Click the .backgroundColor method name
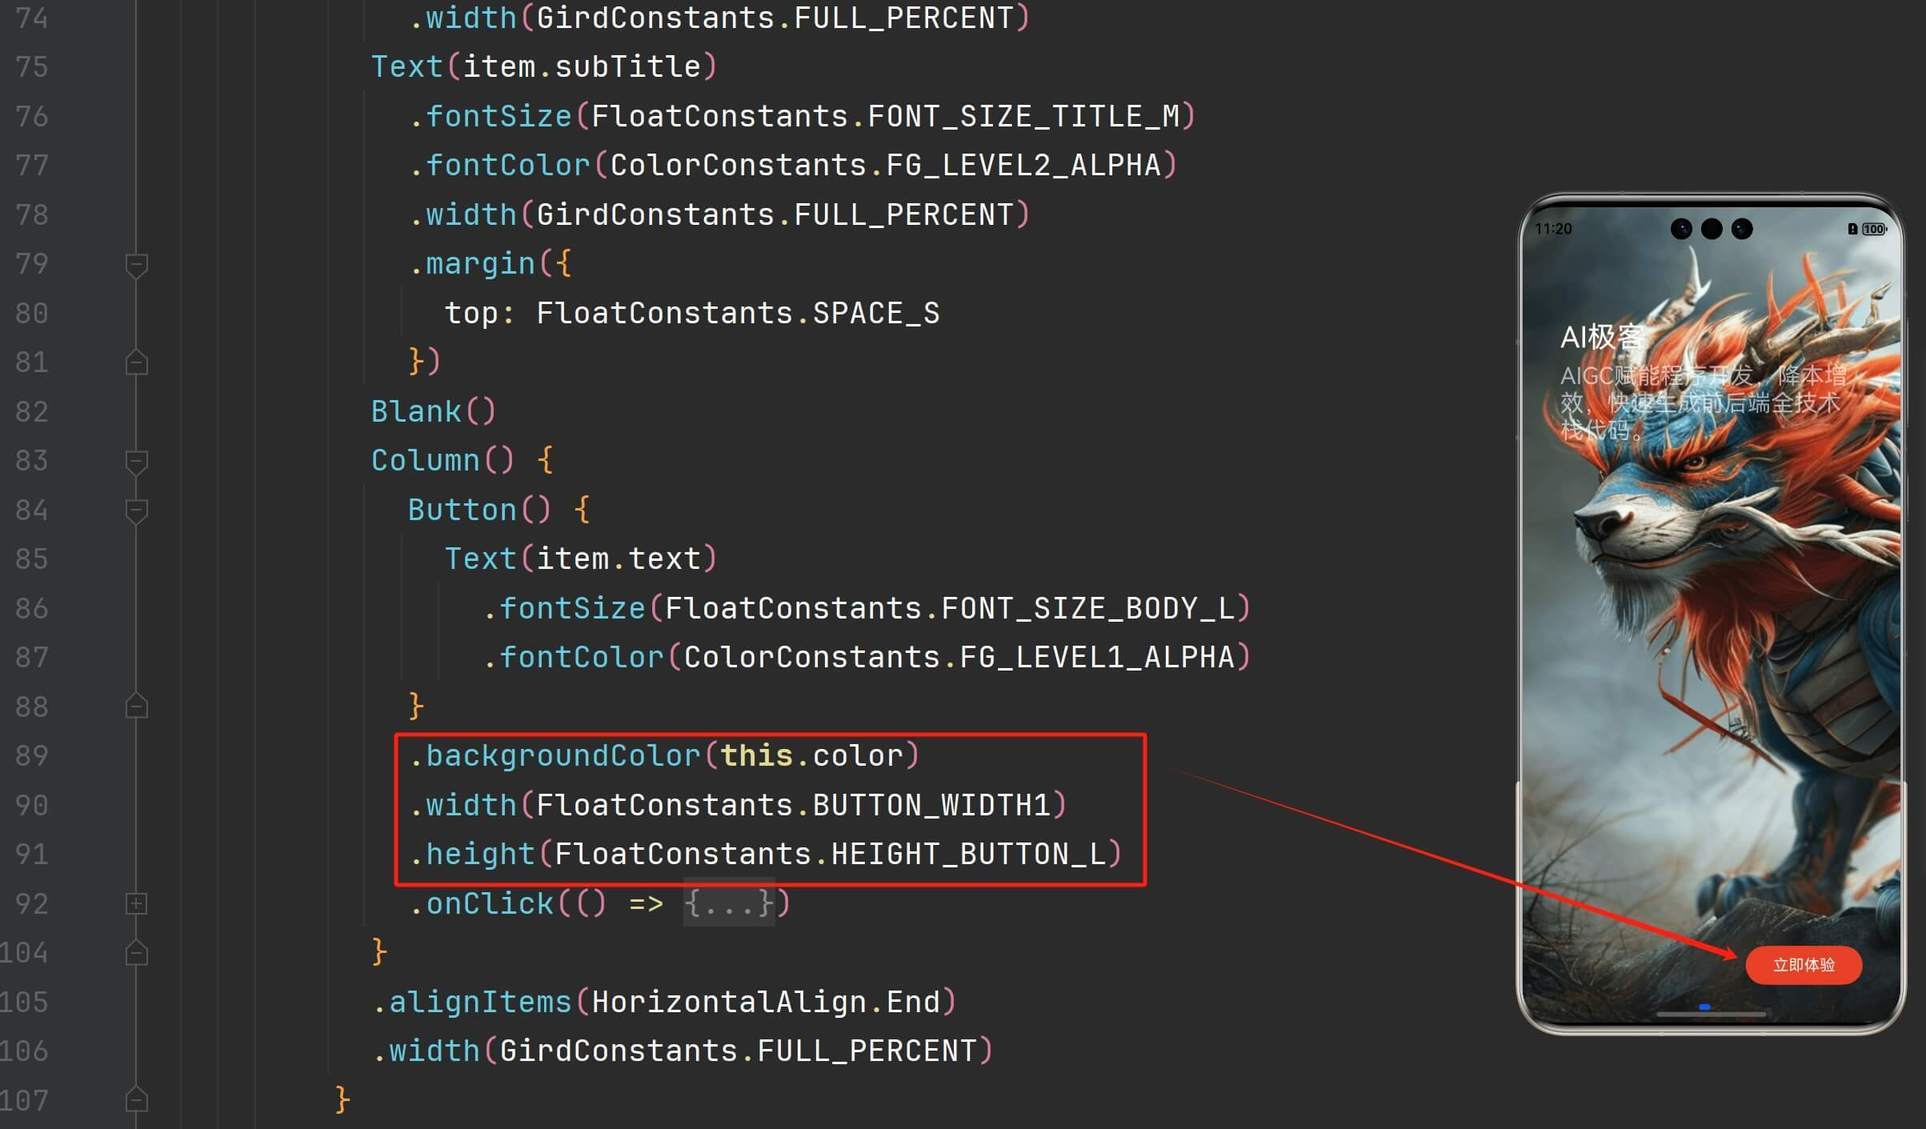 (x=555, y=756)
